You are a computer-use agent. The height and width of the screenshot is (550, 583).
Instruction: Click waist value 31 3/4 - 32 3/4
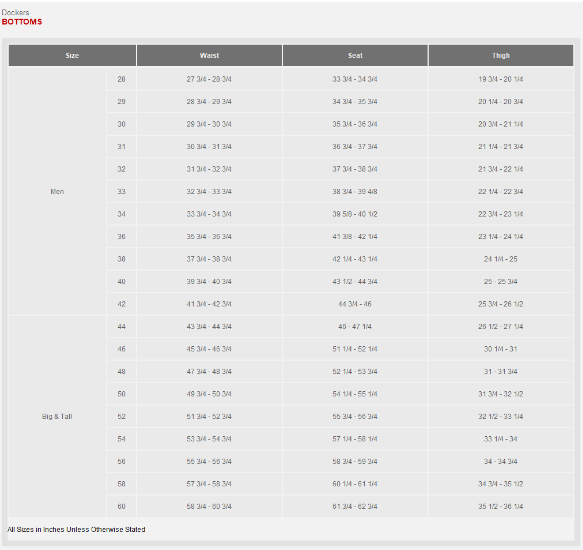click(x=209, y=169)
